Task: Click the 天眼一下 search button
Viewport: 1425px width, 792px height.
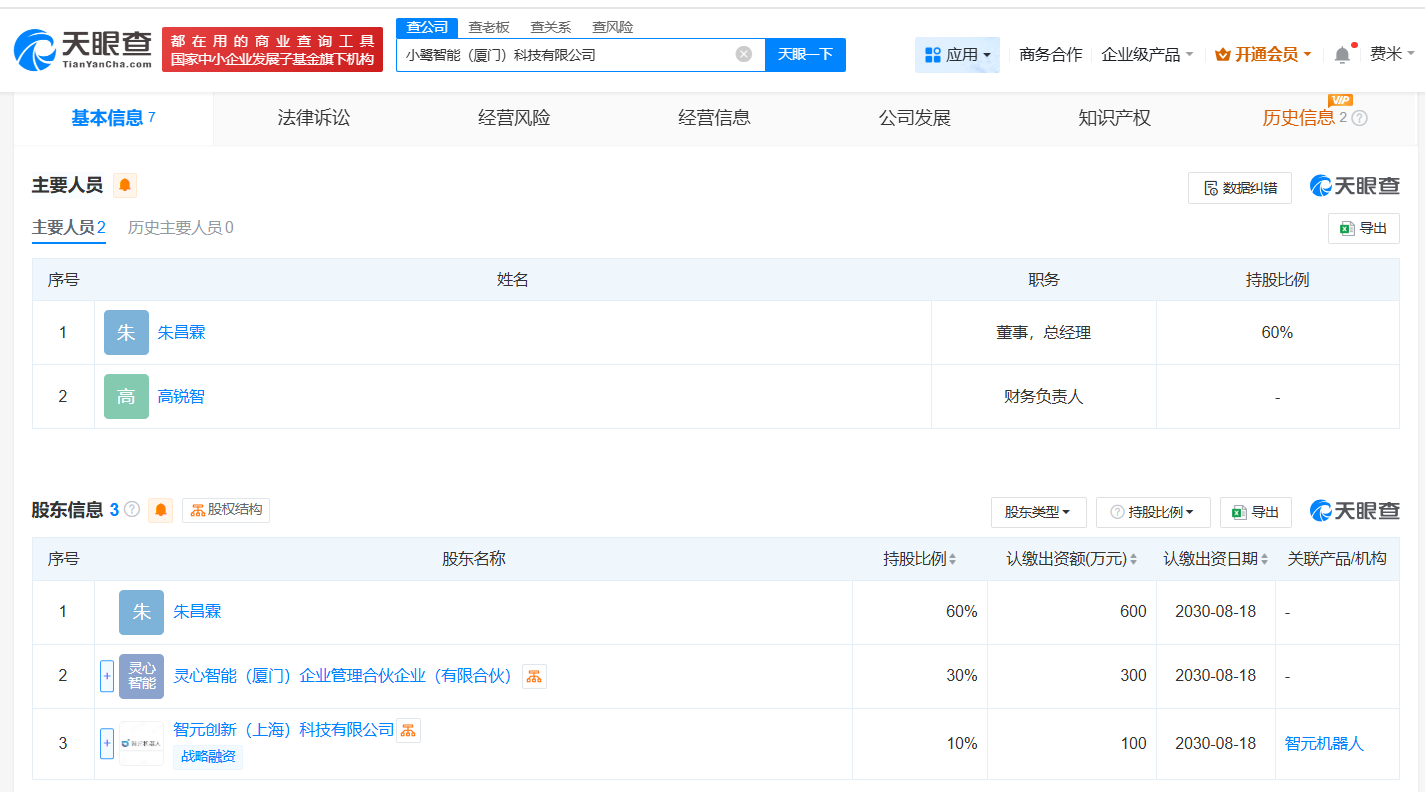Action: 805,55
